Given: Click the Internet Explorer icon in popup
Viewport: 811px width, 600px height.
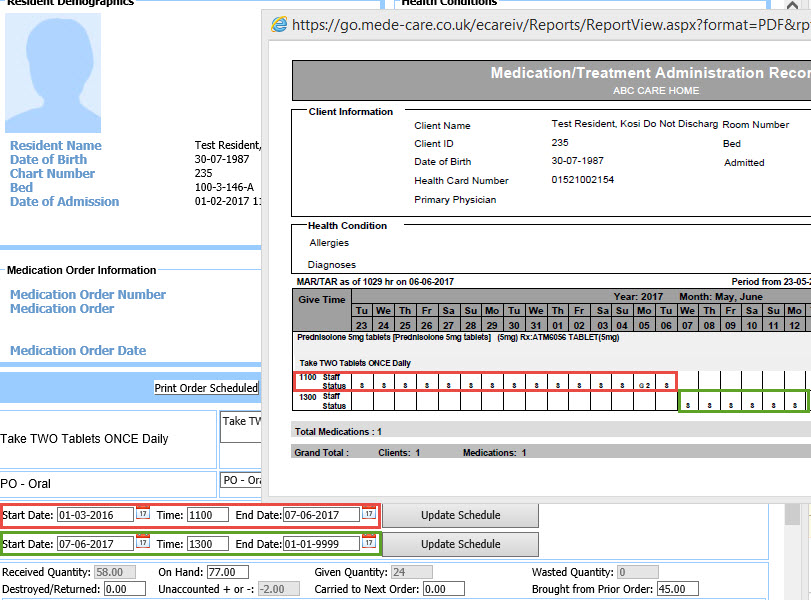Looking at the screenshot, I should (x=280, y=23).
